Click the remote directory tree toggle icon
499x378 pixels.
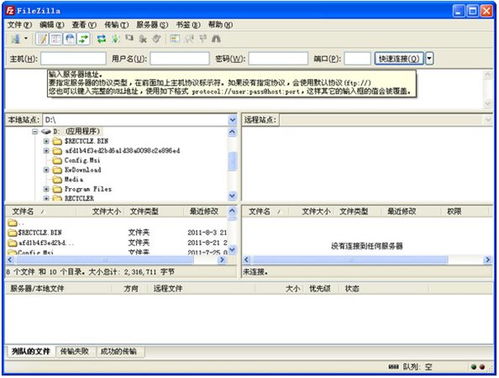click(70, 39)
